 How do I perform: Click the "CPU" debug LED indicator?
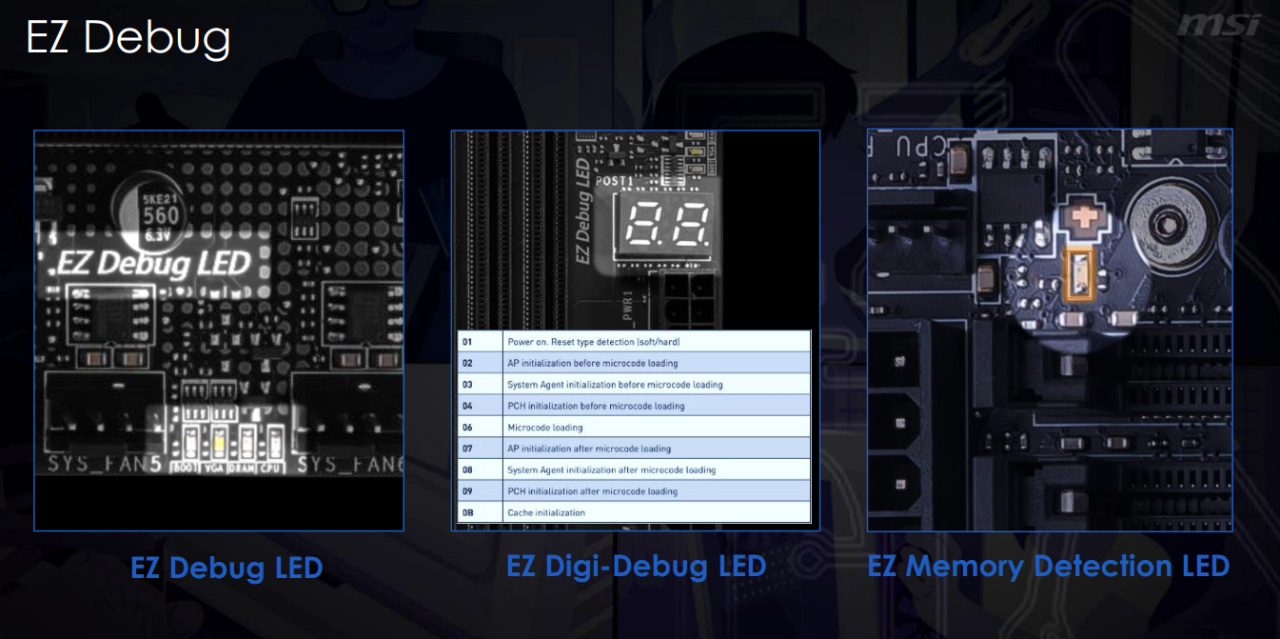pos(274,441)
